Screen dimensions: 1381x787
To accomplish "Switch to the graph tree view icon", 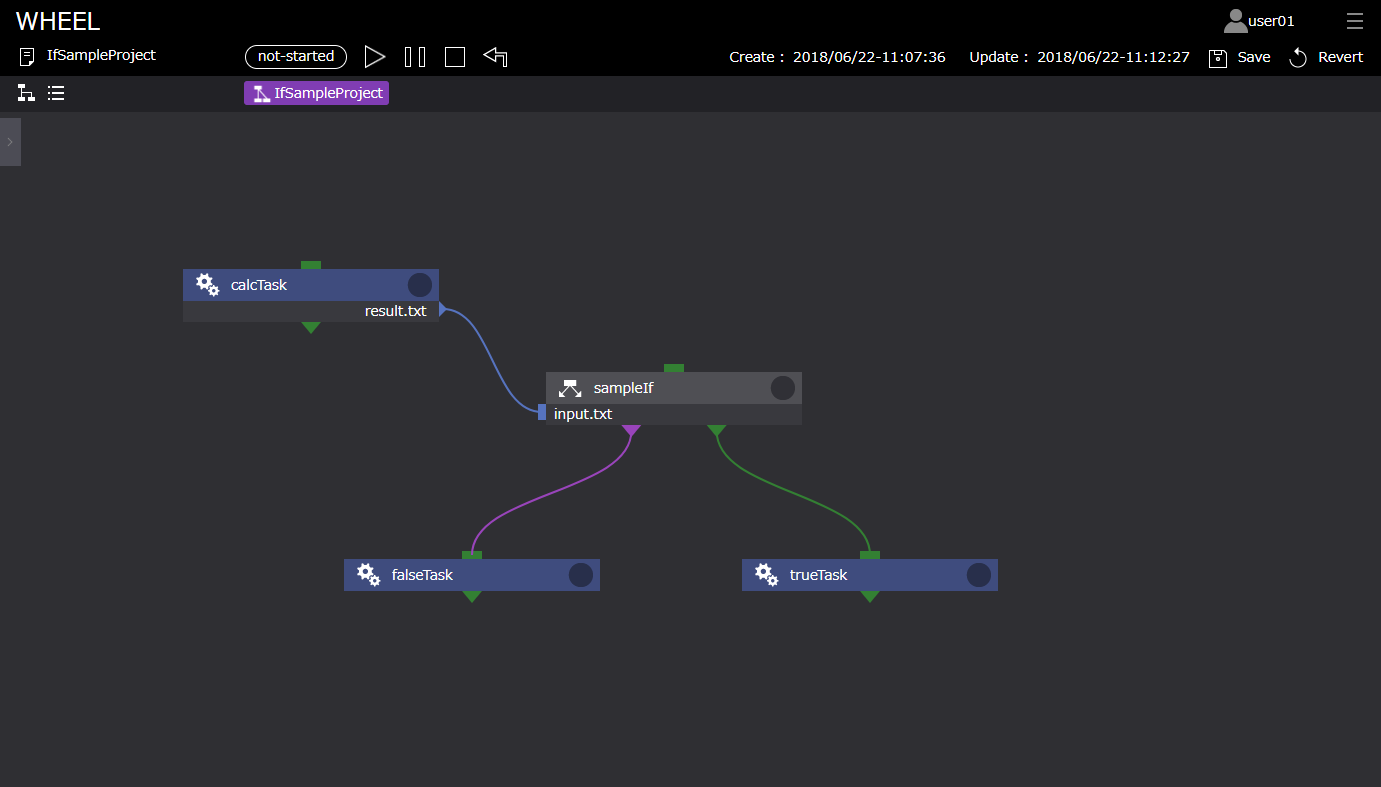I will 26,93.
